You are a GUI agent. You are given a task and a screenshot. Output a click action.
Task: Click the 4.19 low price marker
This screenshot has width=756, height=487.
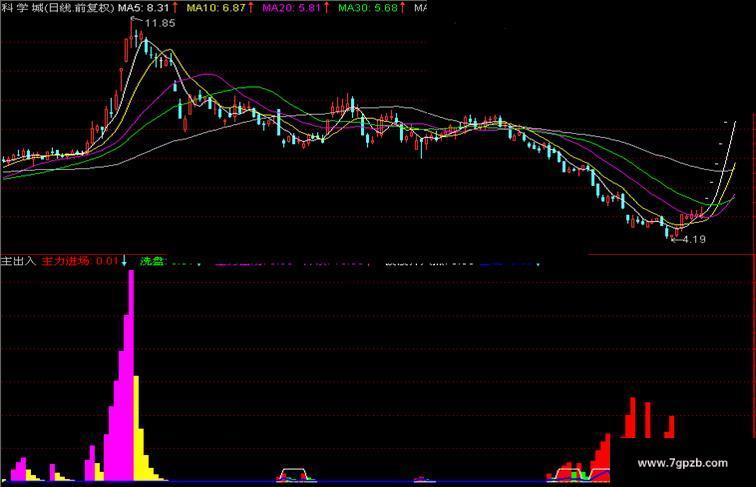point(694,239)
